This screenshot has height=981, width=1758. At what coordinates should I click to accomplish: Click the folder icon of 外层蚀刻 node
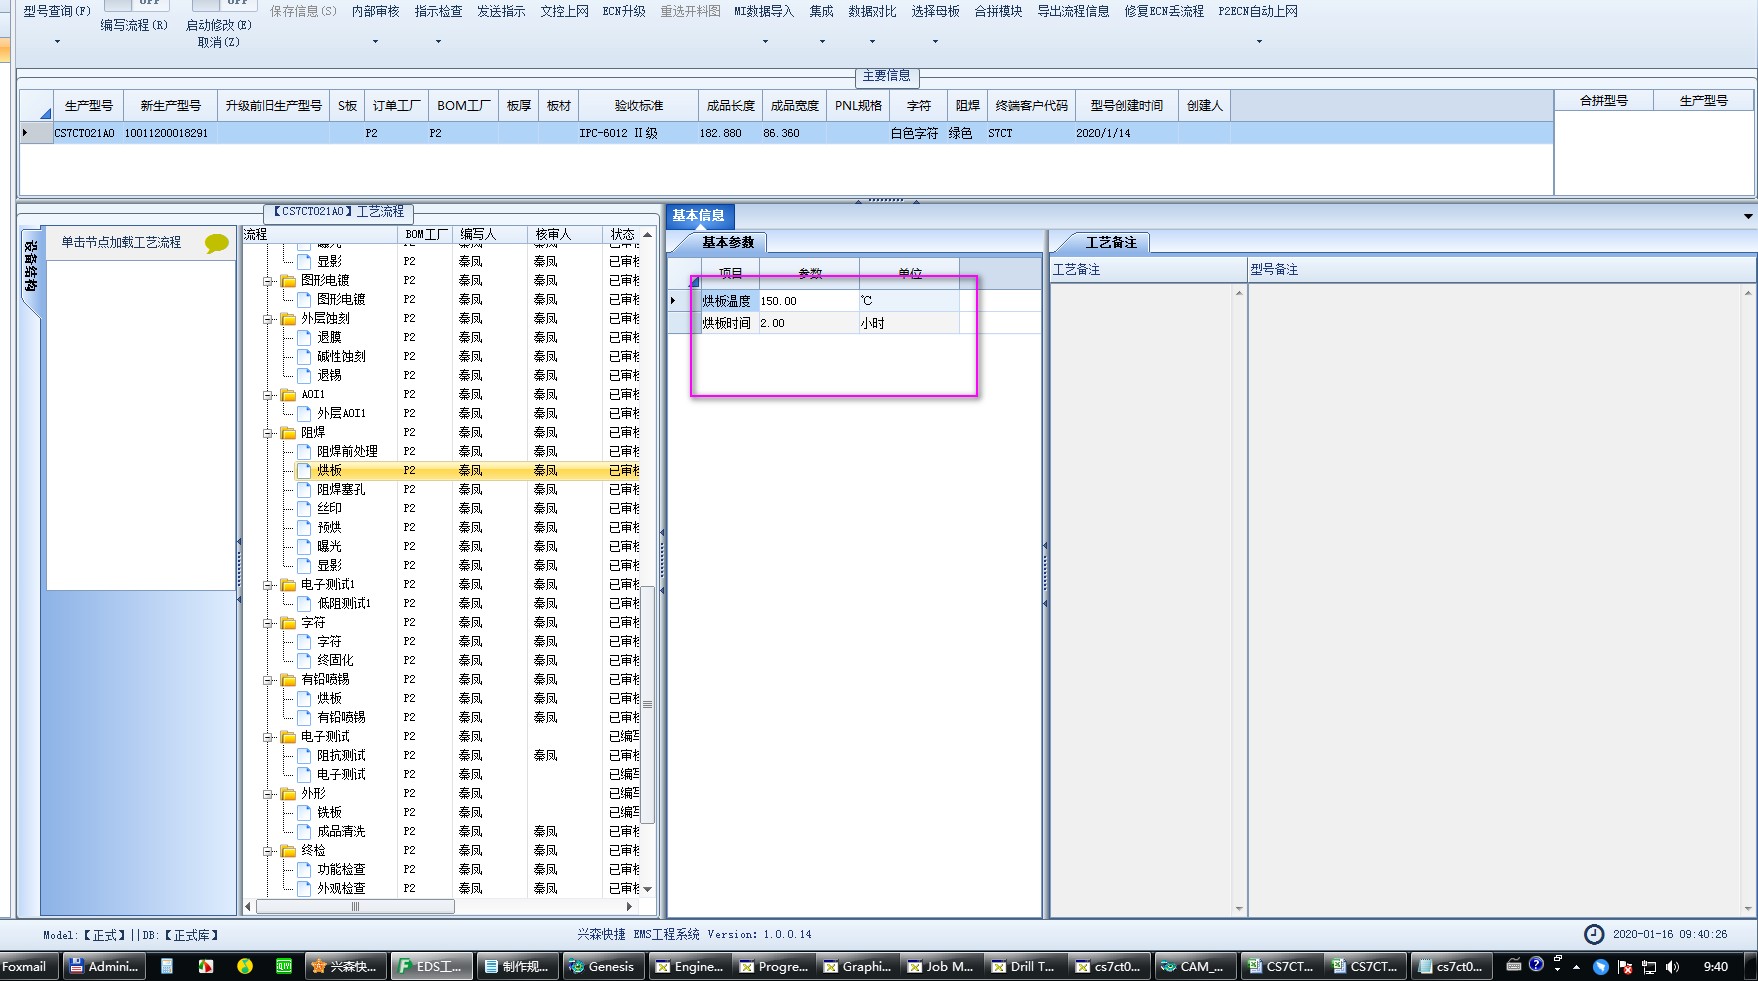click(288, 319)
